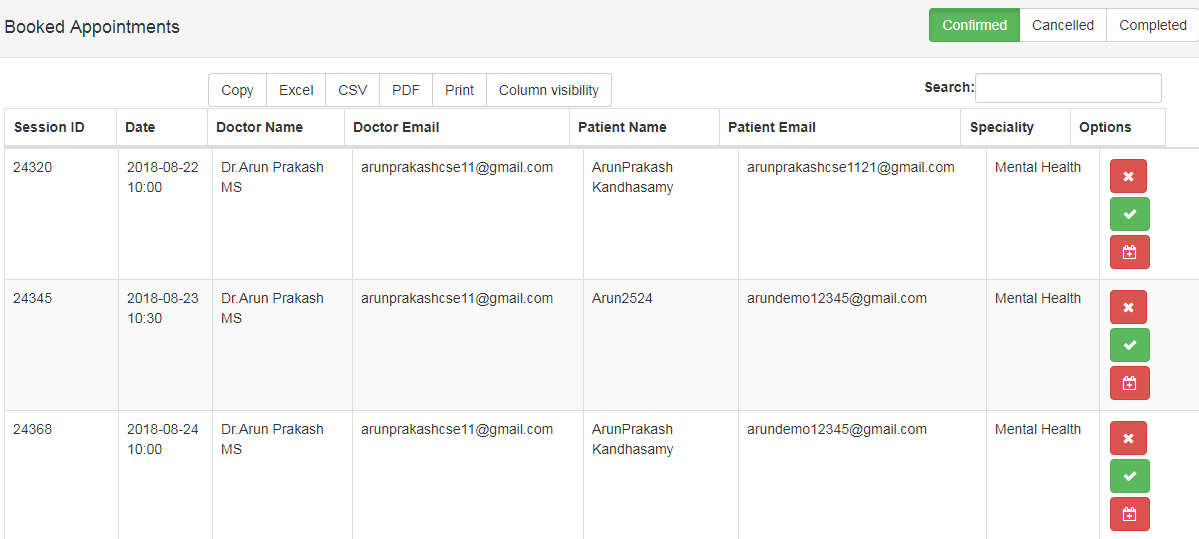This screenshot has height=539, width=1199.
Task: Cancel appointment 24320 with red X icon
Action: pyautogui.click(x=1128, y=176)
